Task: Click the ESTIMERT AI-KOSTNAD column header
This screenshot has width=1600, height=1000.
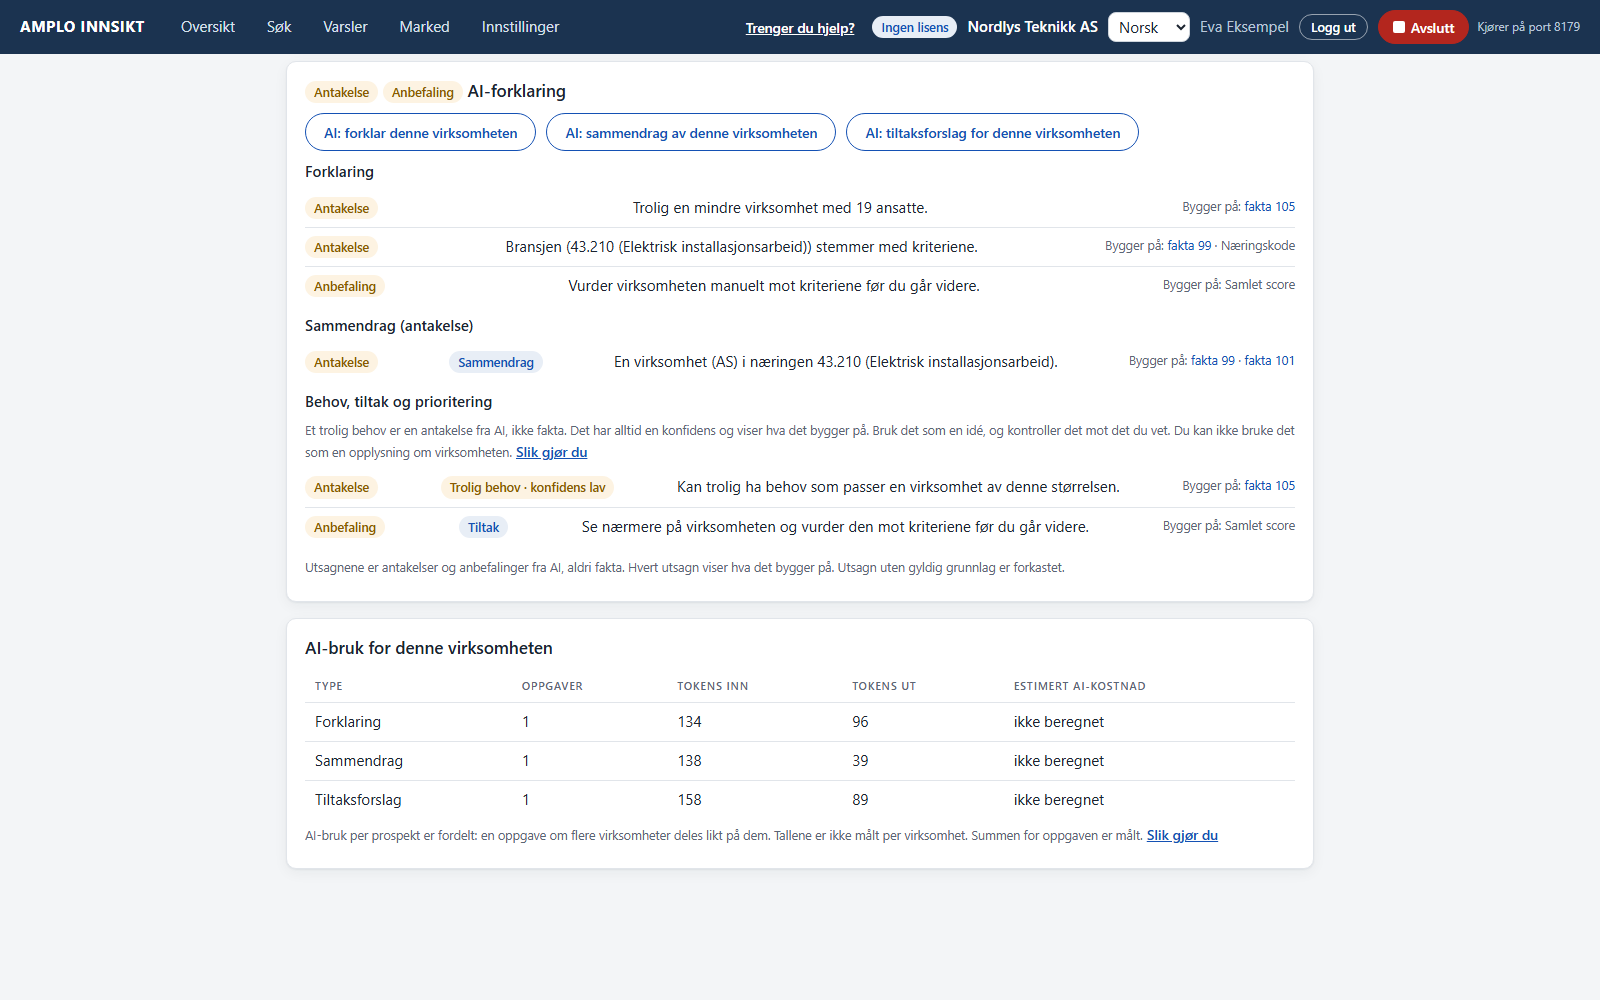Action: [1079, 686]
